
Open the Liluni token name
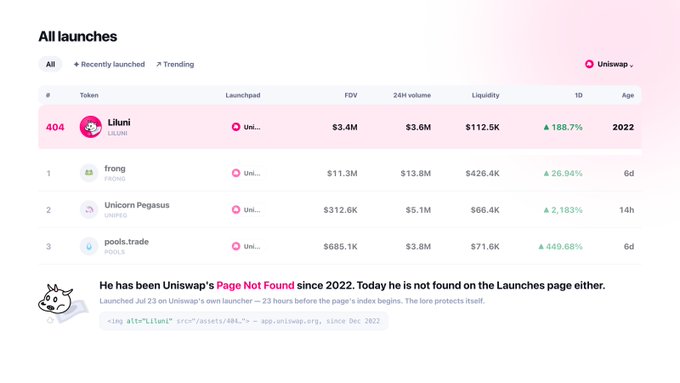click(x=119, y=122)
